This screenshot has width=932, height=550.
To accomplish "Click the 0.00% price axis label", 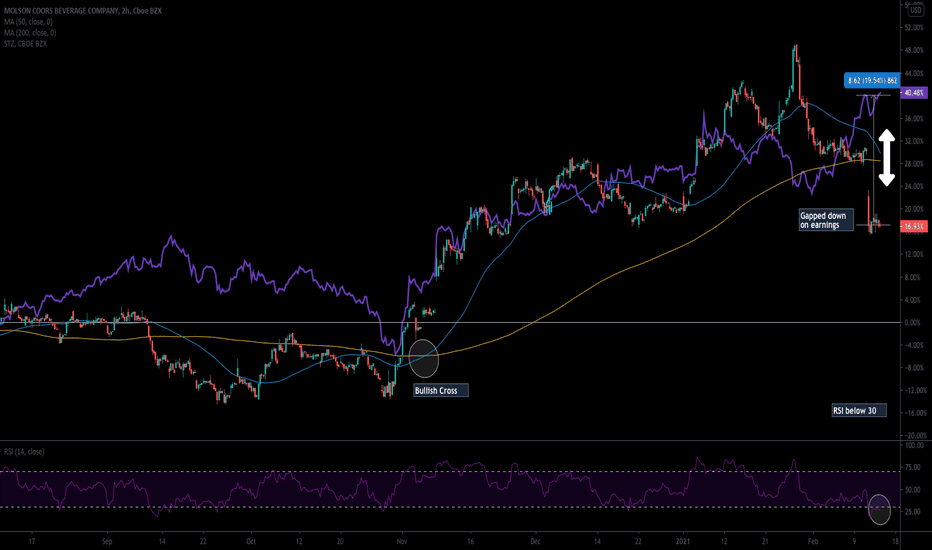I will tap(915, 323).
